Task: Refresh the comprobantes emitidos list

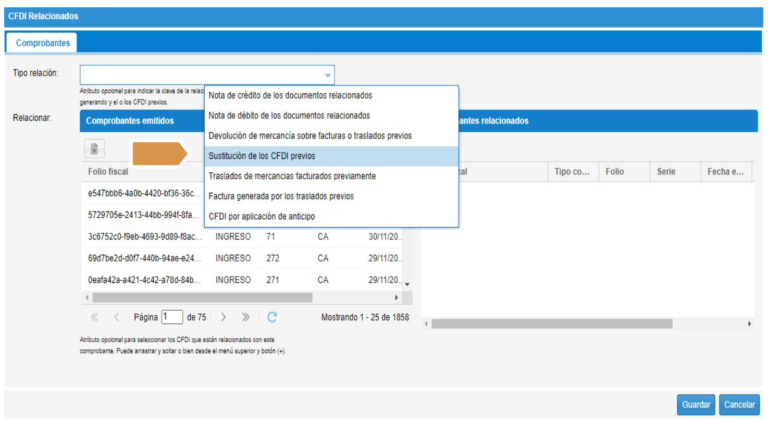Action: point(271,317)
